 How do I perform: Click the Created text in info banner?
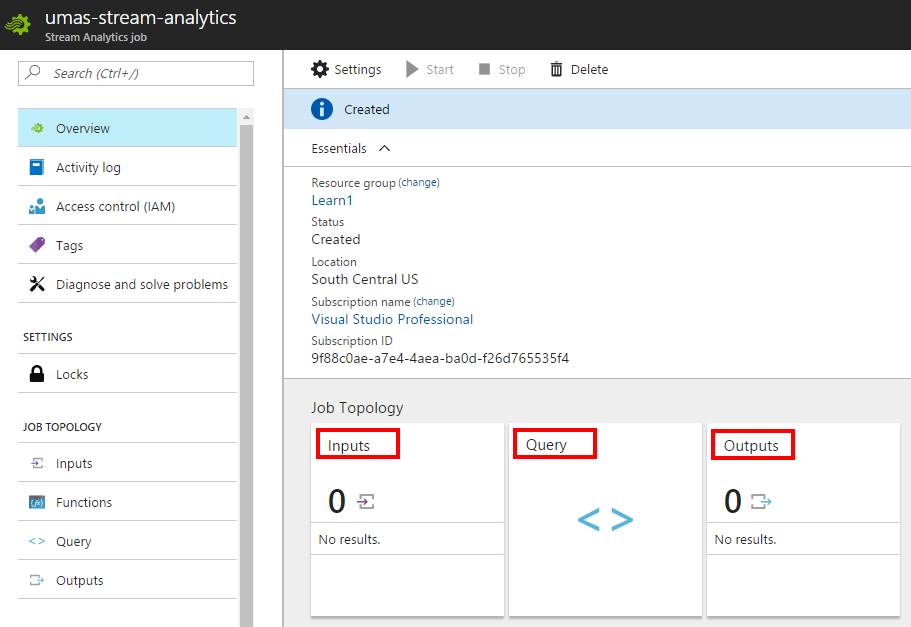[x=367, y=109]
